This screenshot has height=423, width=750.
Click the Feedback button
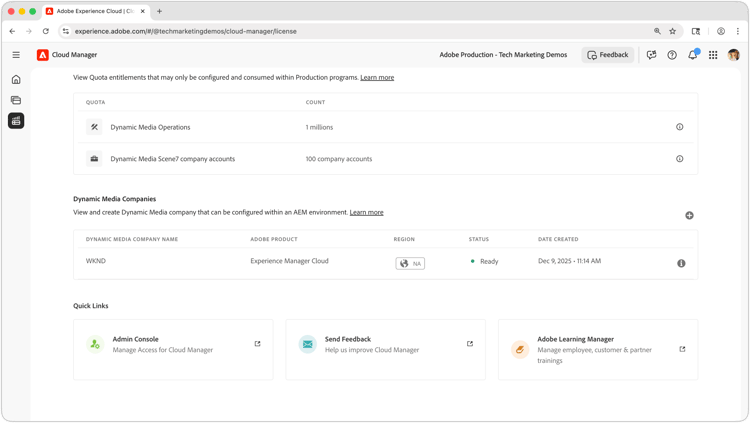(x=608, y=55)
